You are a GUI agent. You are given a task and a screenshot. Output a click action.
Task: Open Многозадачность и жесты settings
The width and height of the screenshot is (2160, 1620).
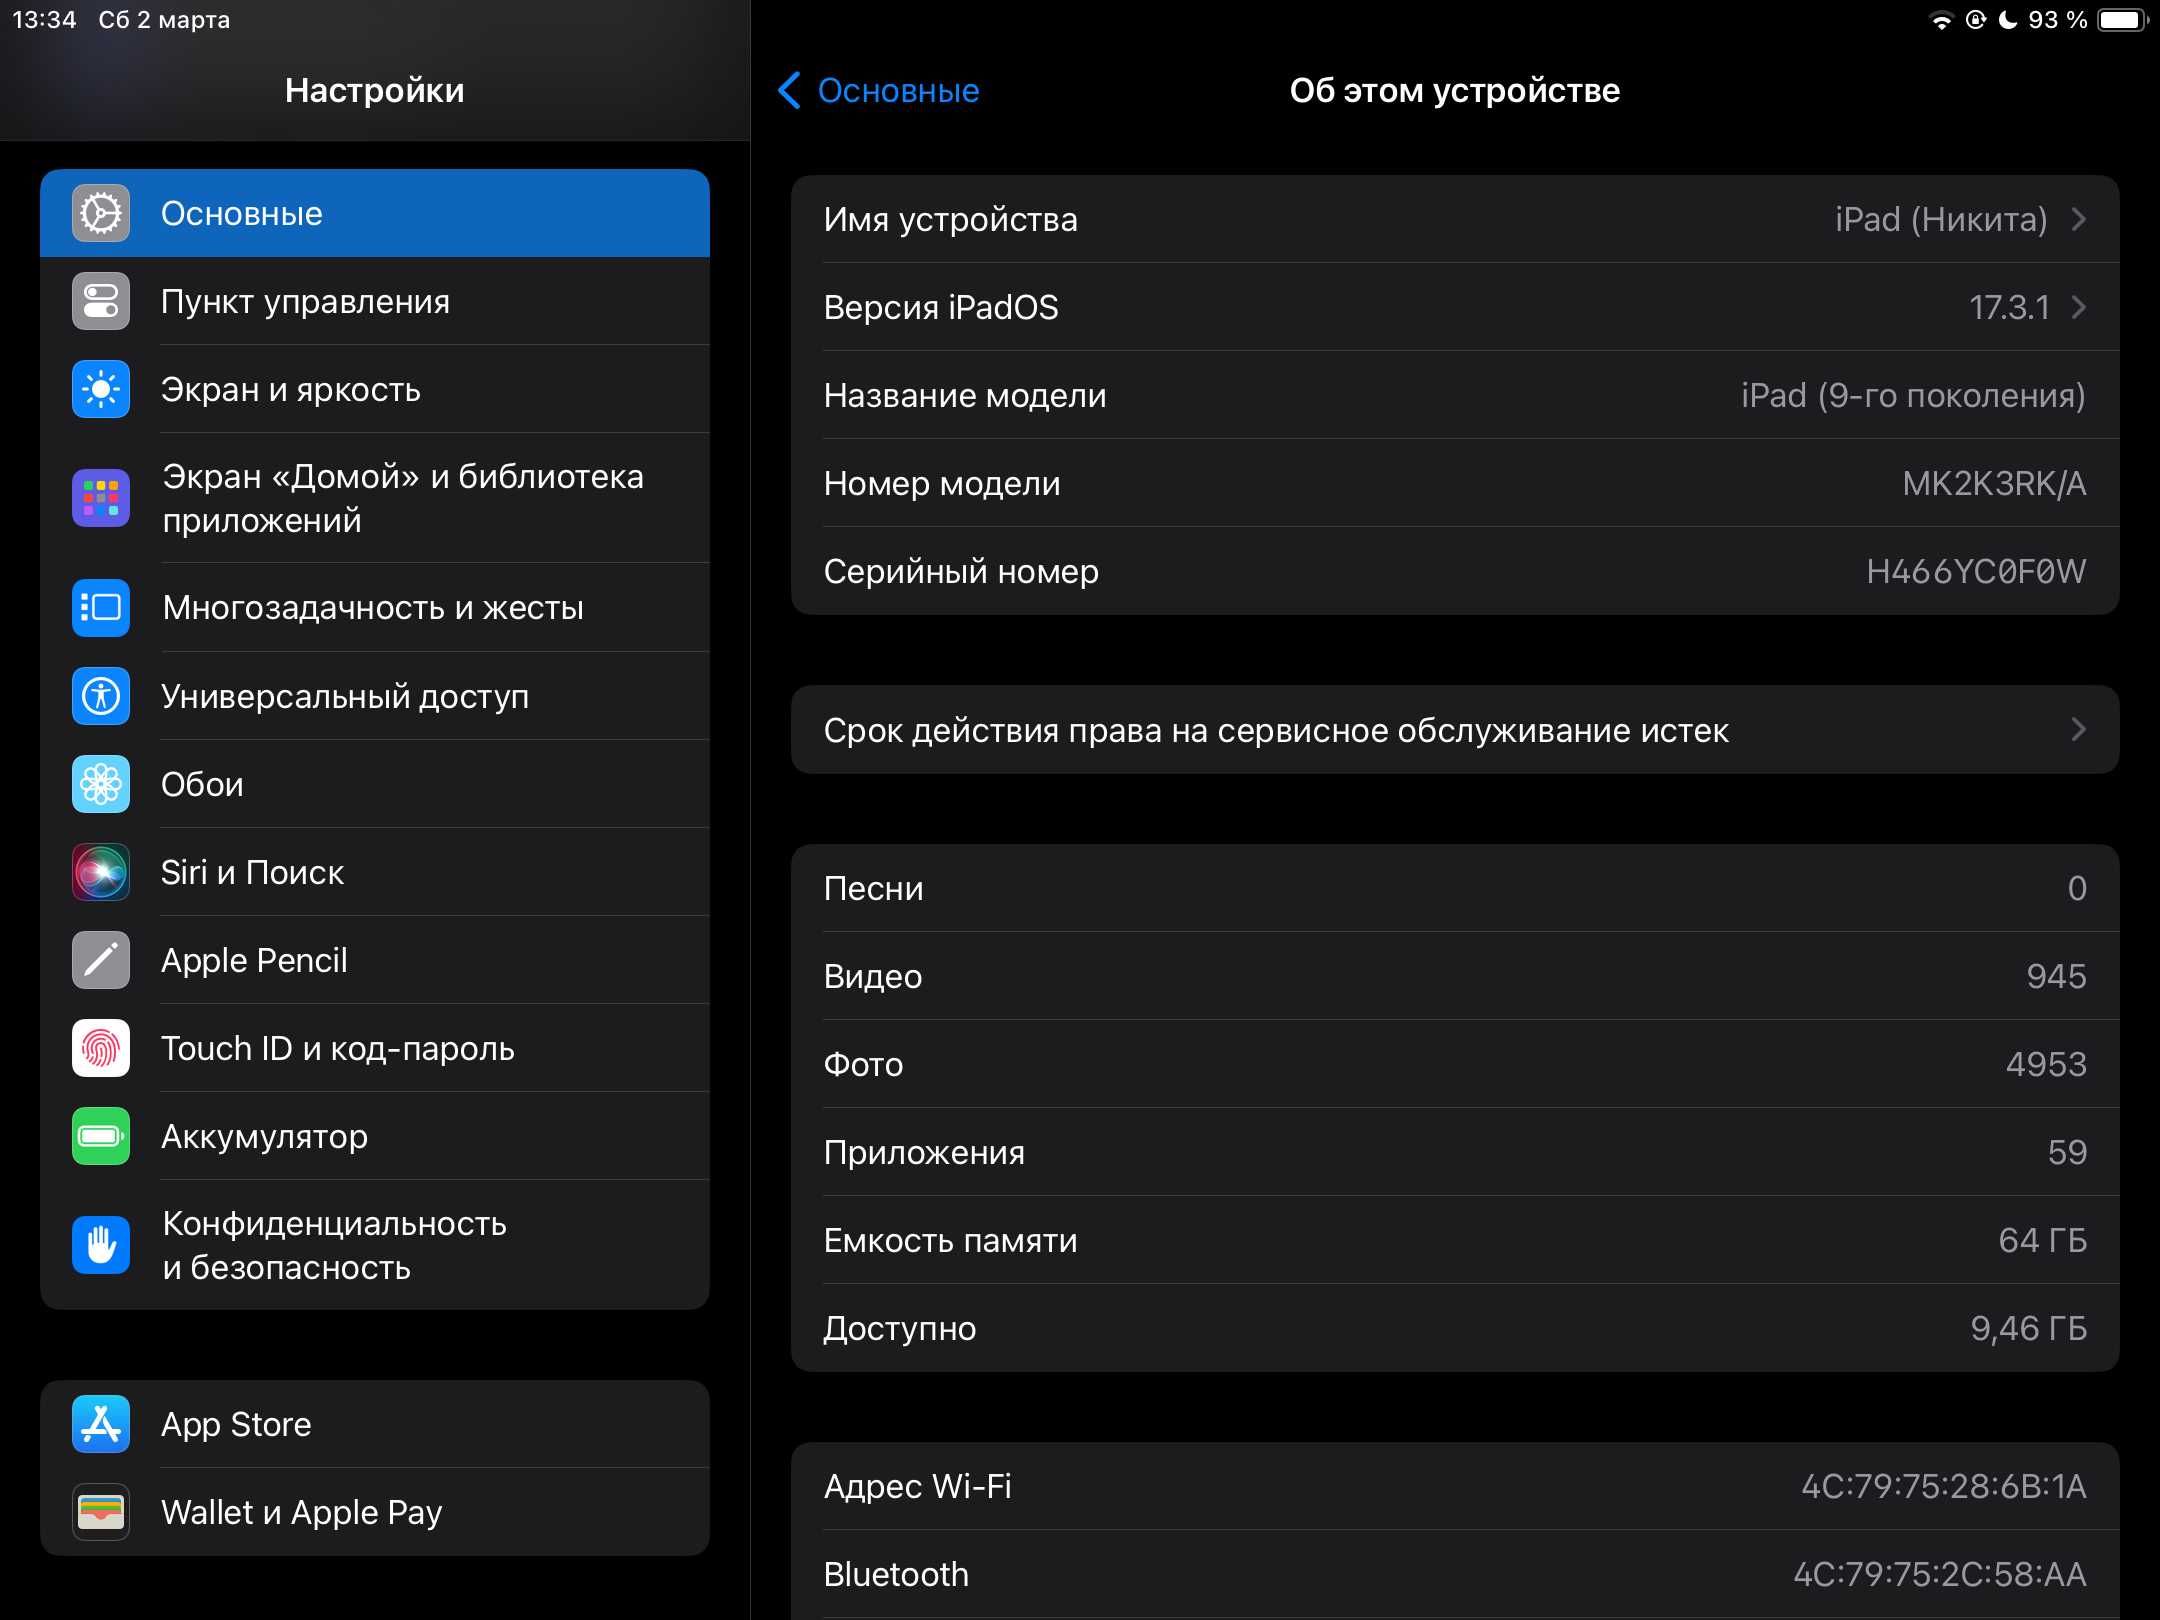[375, 607]
